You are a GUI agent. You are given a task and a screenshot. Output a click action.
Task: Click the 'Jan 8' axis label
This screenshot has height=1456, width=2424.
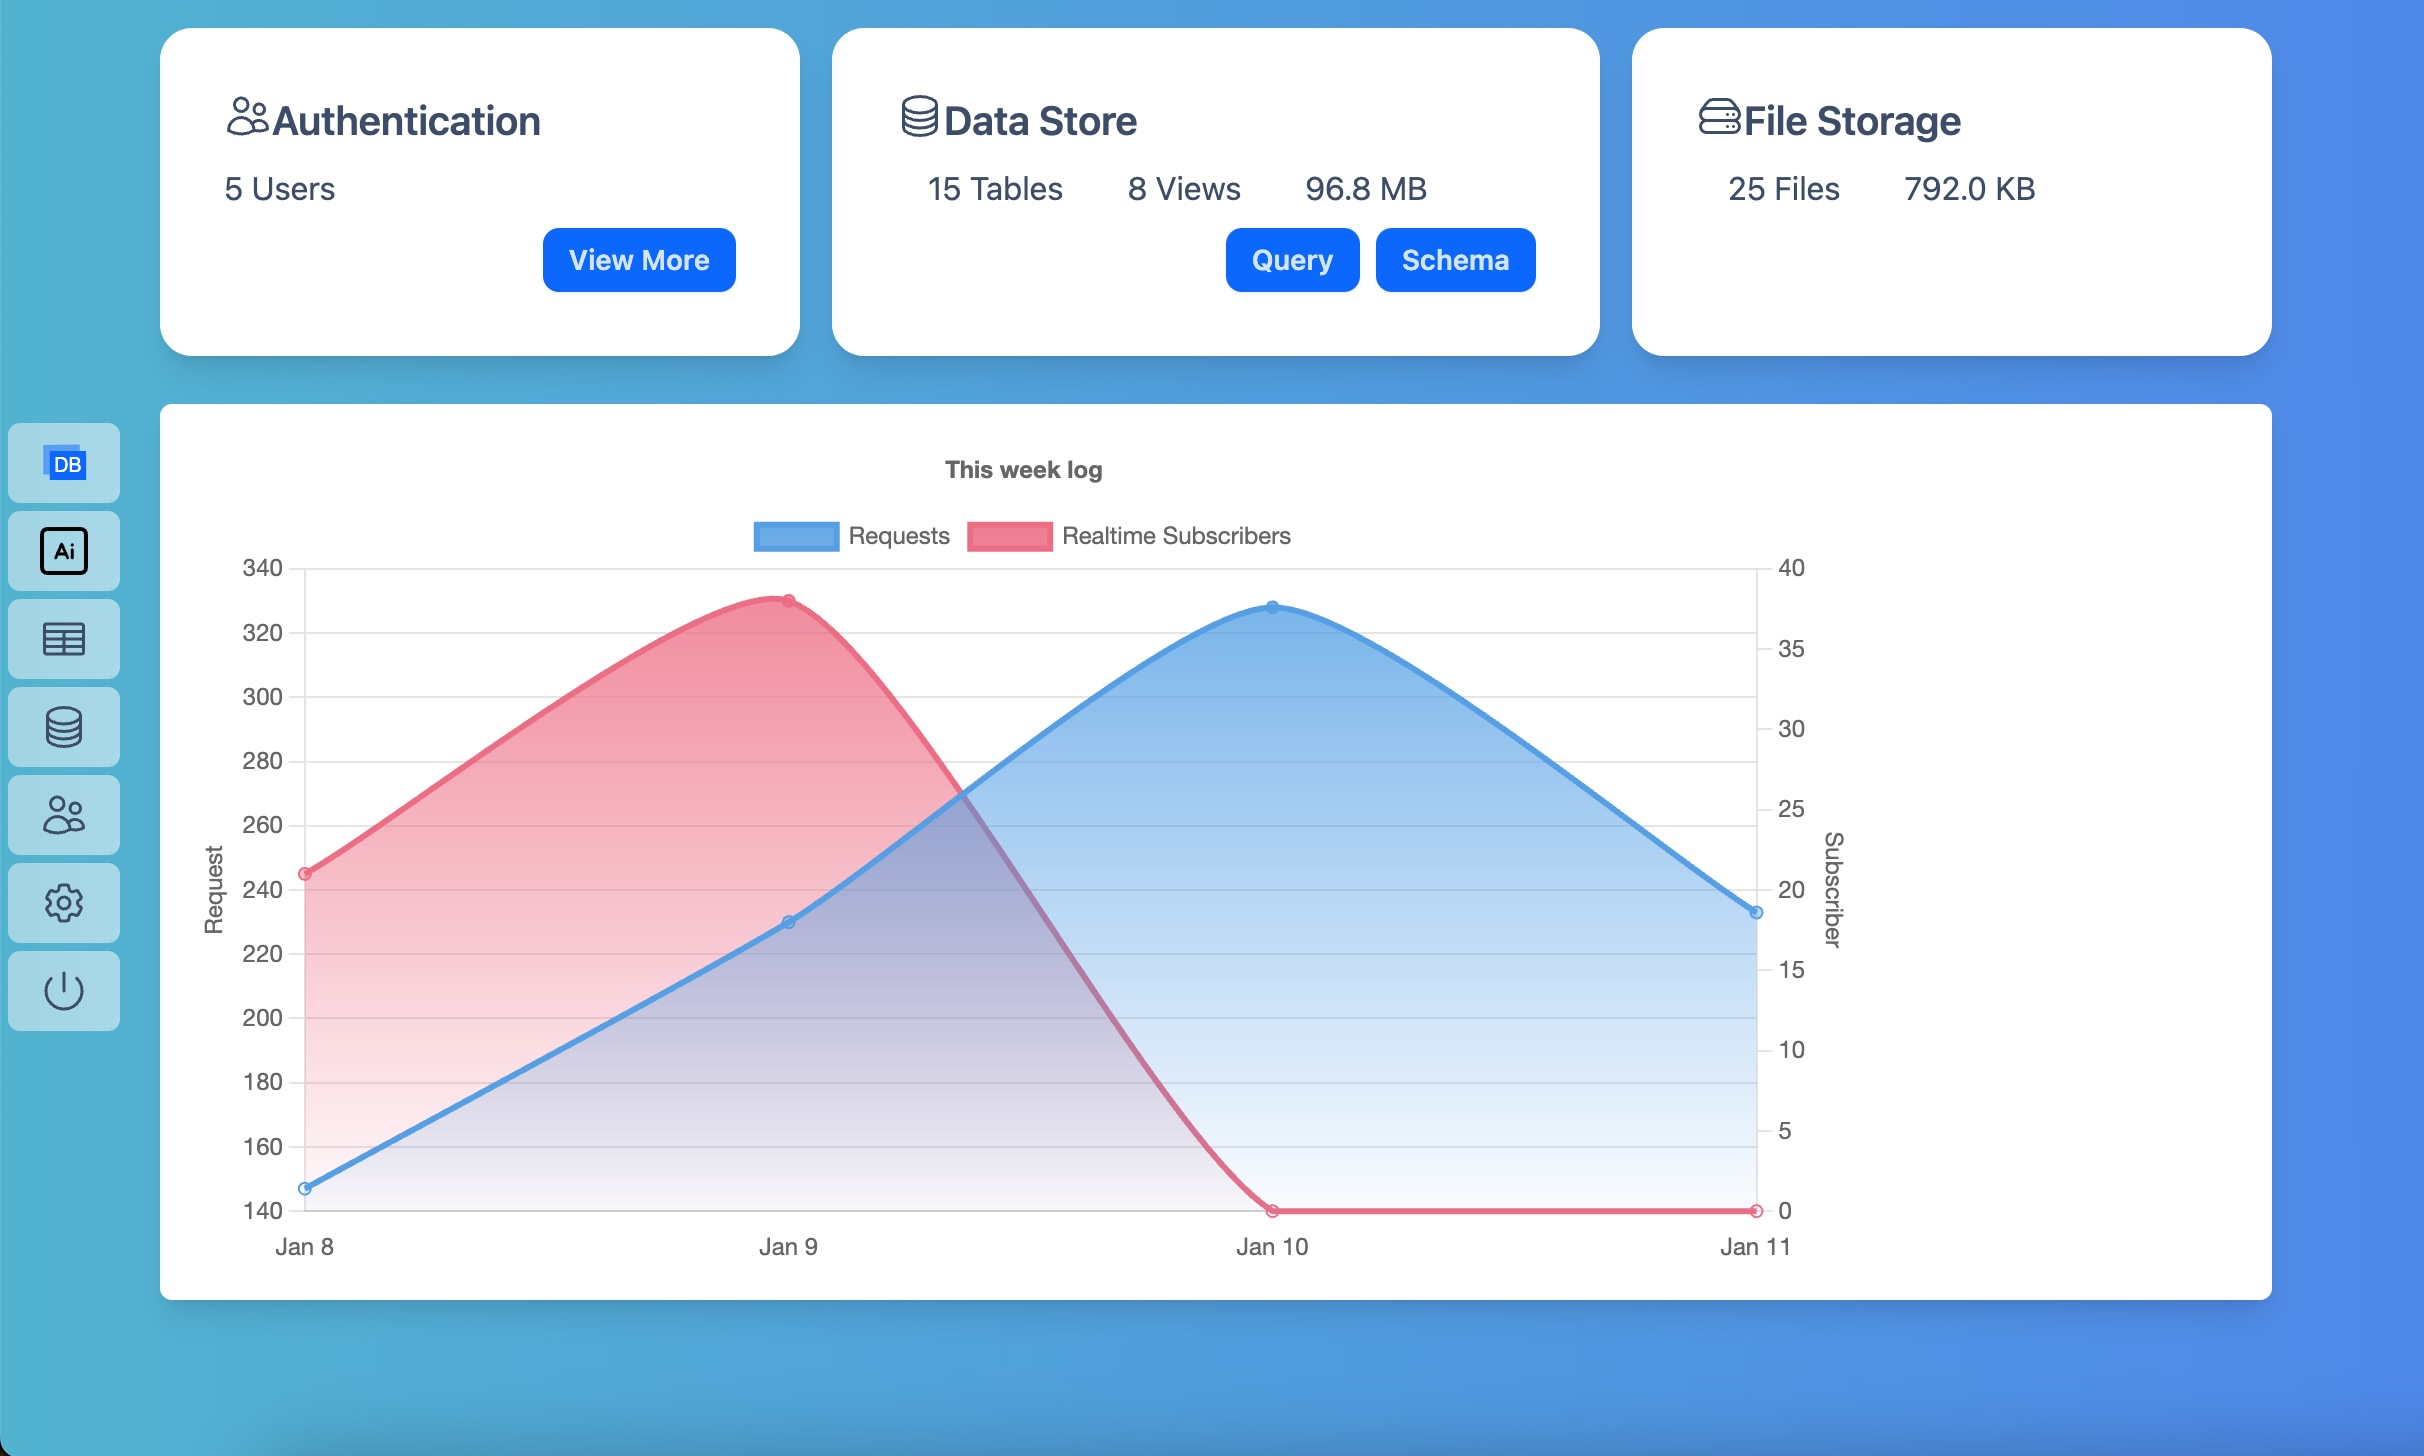click(x=304, y=1247)
